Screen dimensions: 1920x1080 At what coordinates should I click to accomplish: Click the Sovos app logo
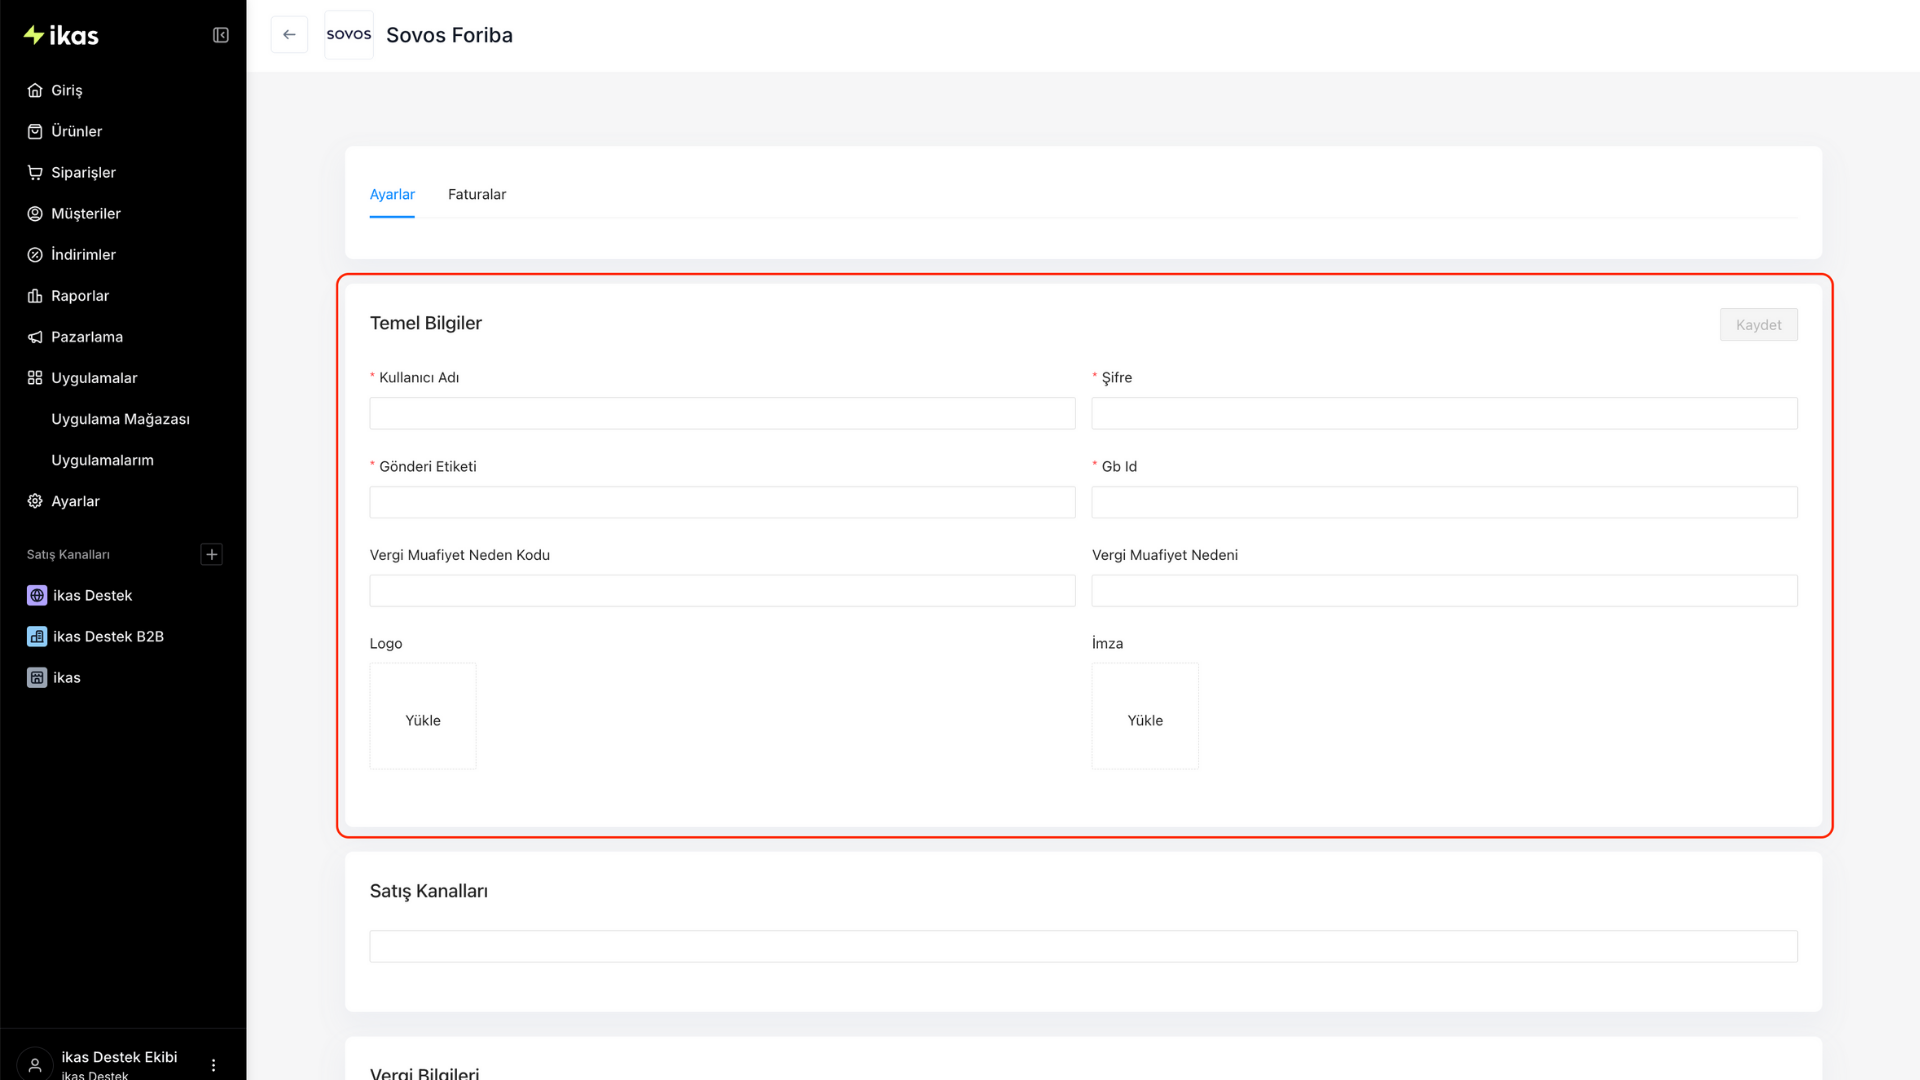coord(349,35)
